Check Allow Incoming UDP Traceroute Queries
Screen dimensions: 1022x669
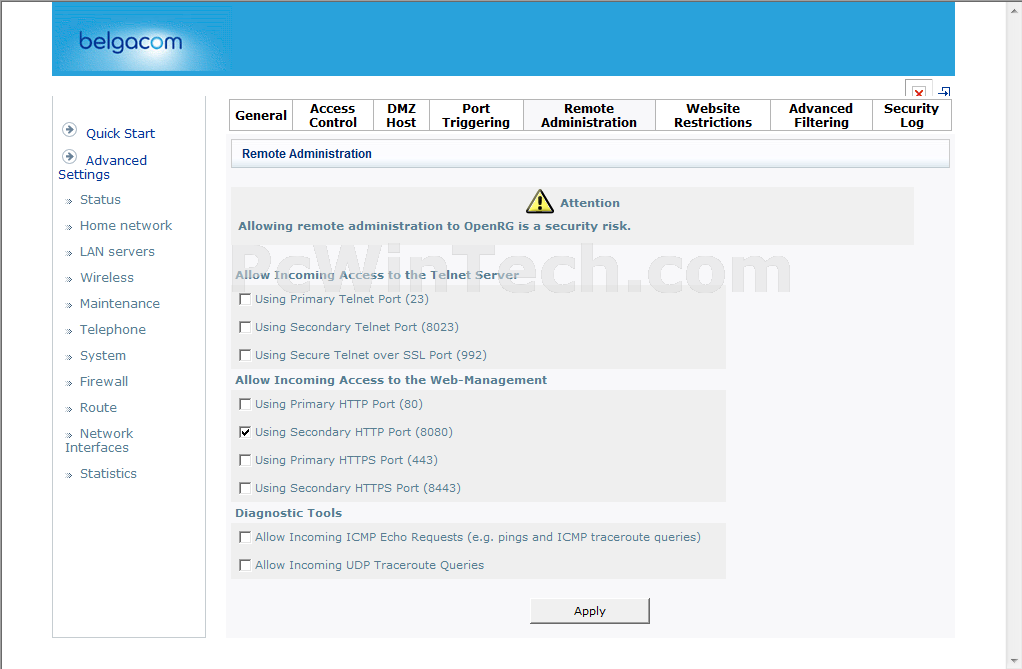[245, 565]
